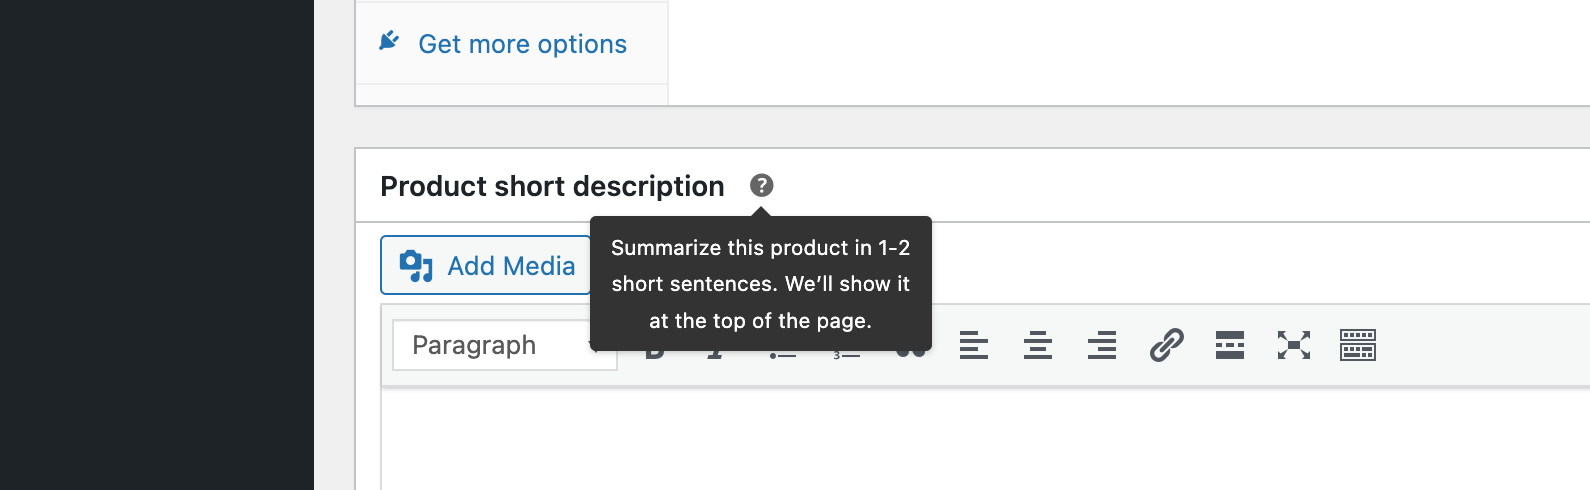This screenshot has height=490, width=1590.
Task: Align text left in the editor
Action: pos(974,345)
